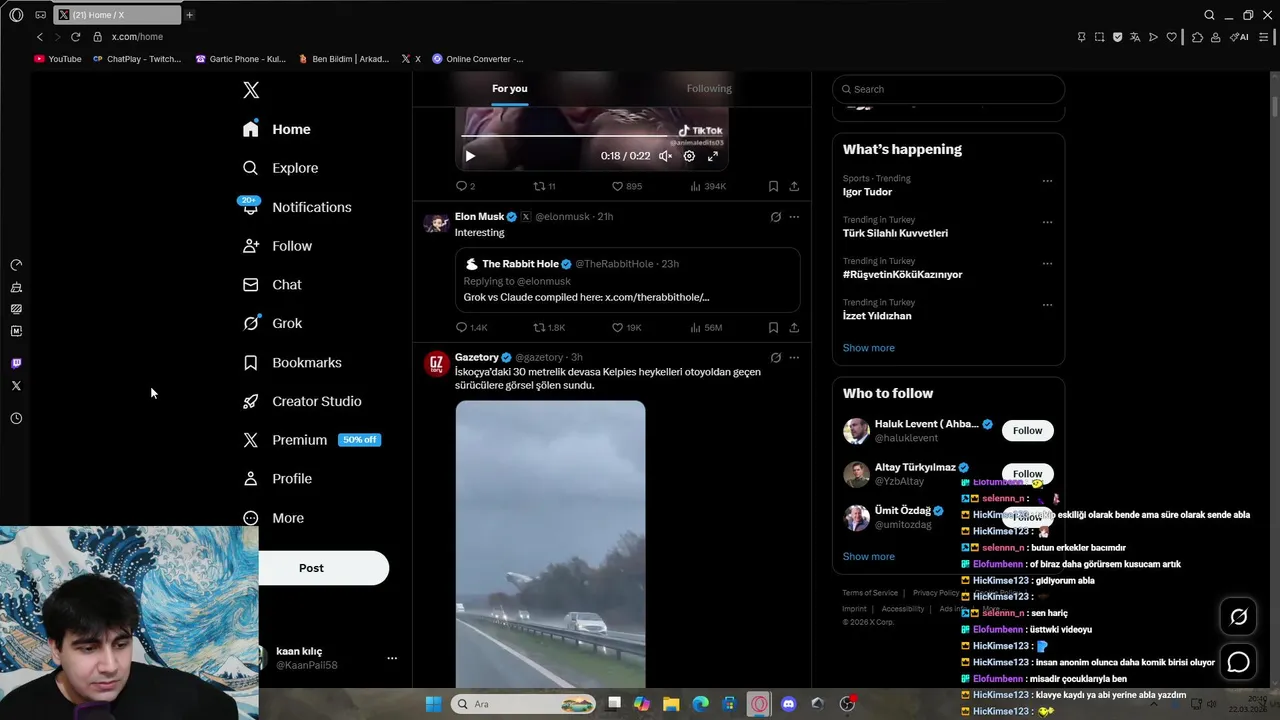Open YouTube bookmark
1280x720 pixels.
[x=58, y=59]
